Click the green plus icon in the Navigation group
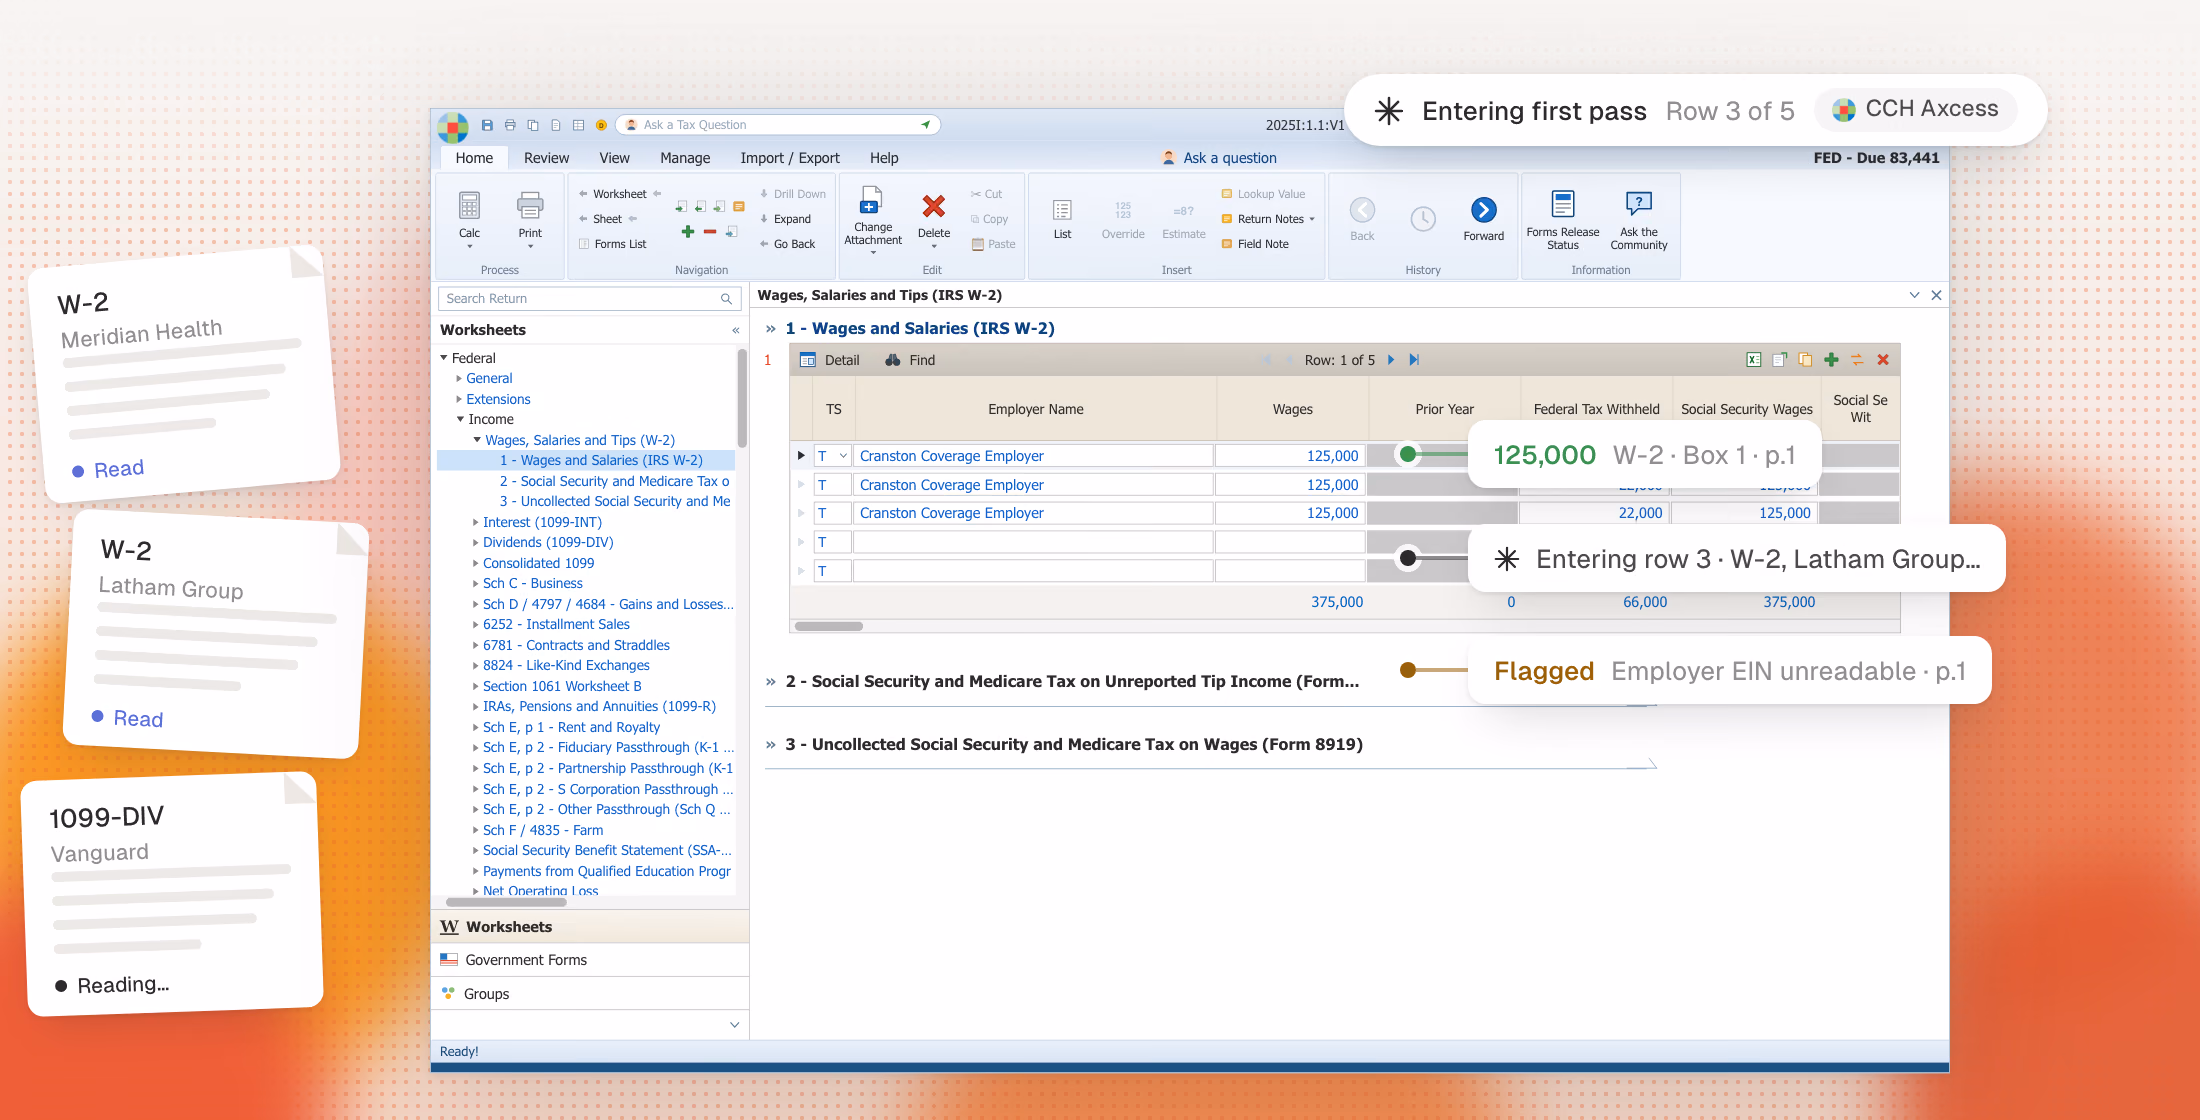2200x1120 pixels. tap(688, 232)
